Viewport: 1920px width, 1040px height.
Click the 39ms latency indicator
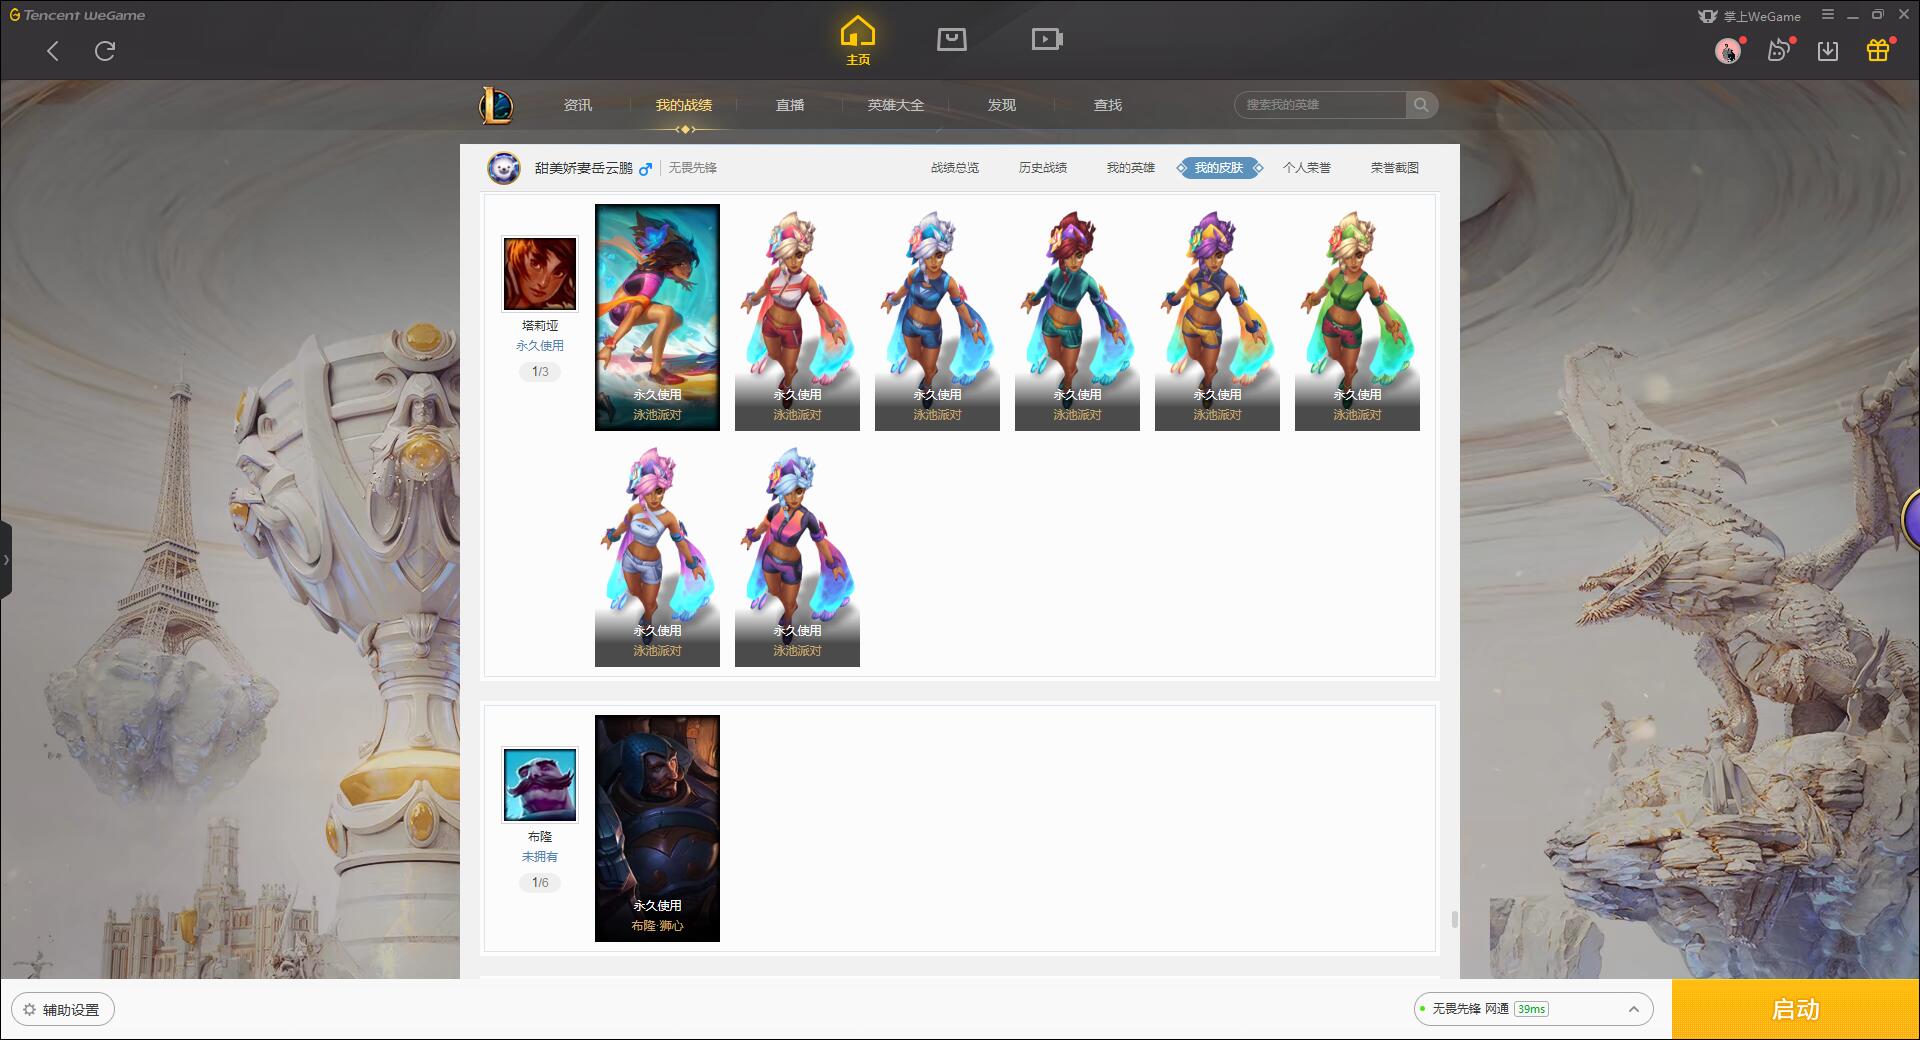point(1531,1009)
